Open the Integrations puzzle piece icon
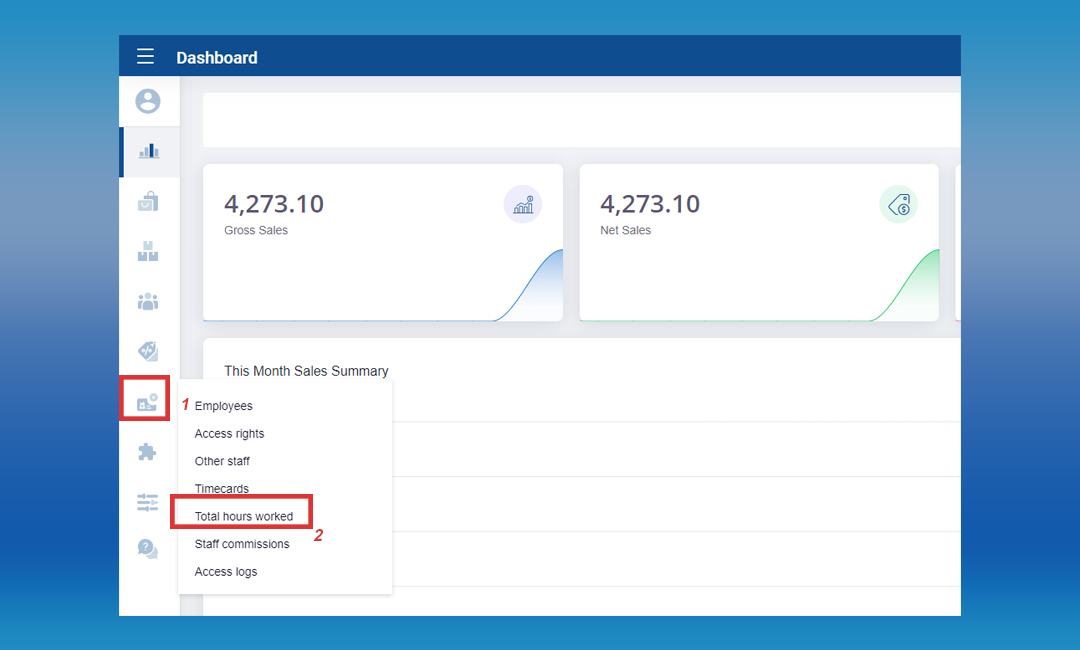 148,452
